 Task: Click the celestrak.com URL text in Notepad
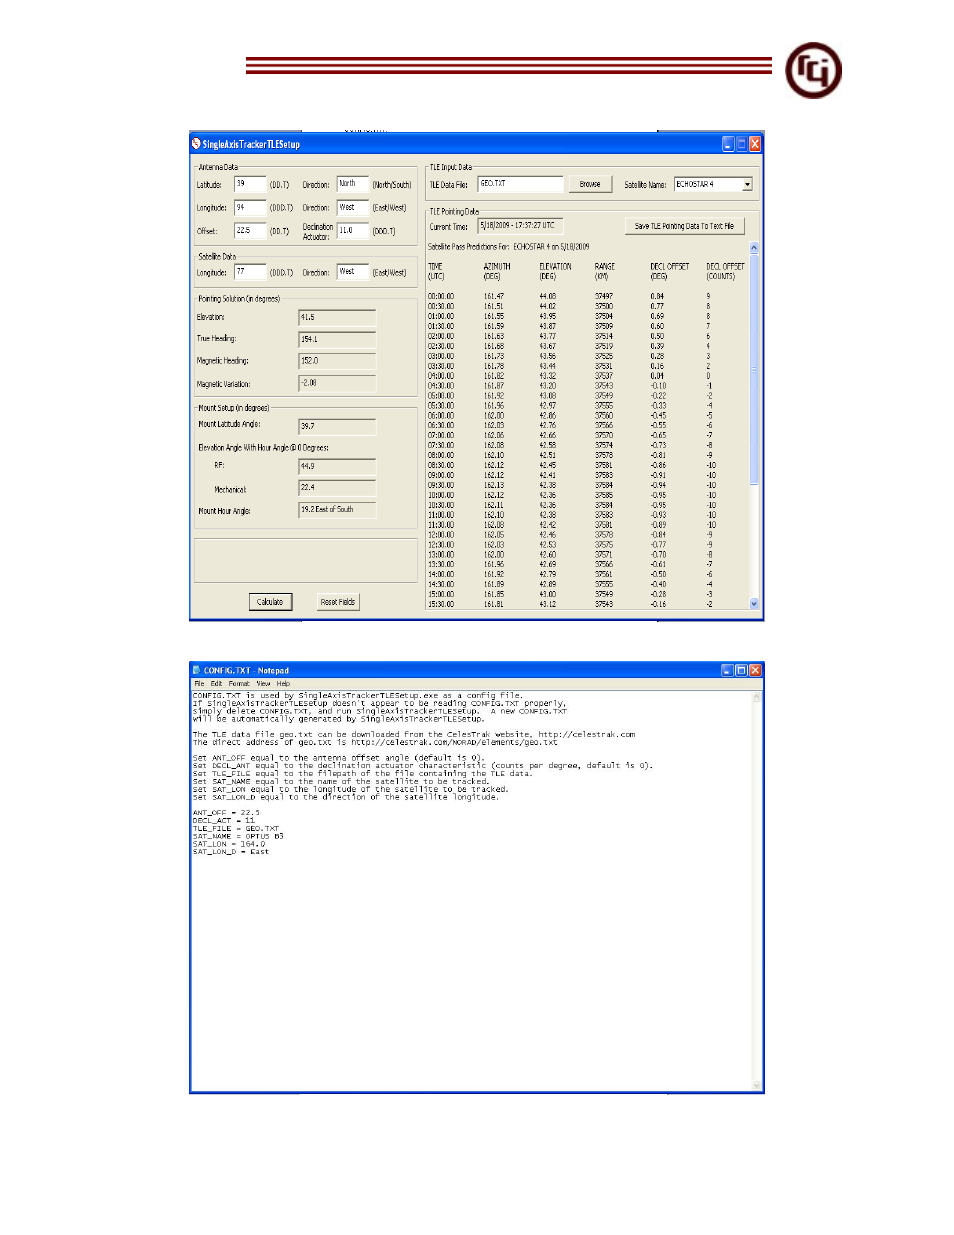coord(586,734)
